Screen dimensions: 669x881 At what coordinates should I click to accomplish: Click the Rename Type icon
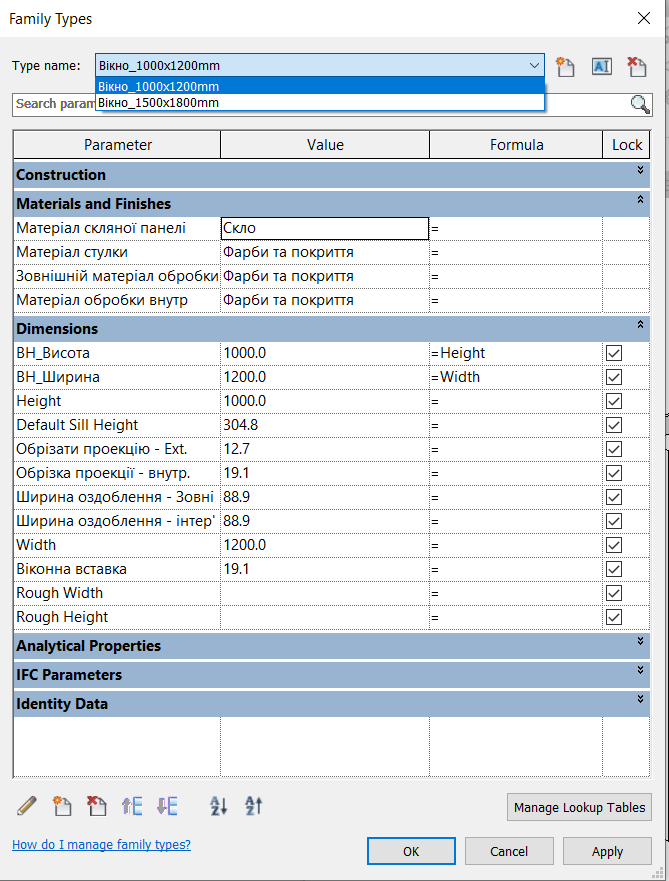601,66
